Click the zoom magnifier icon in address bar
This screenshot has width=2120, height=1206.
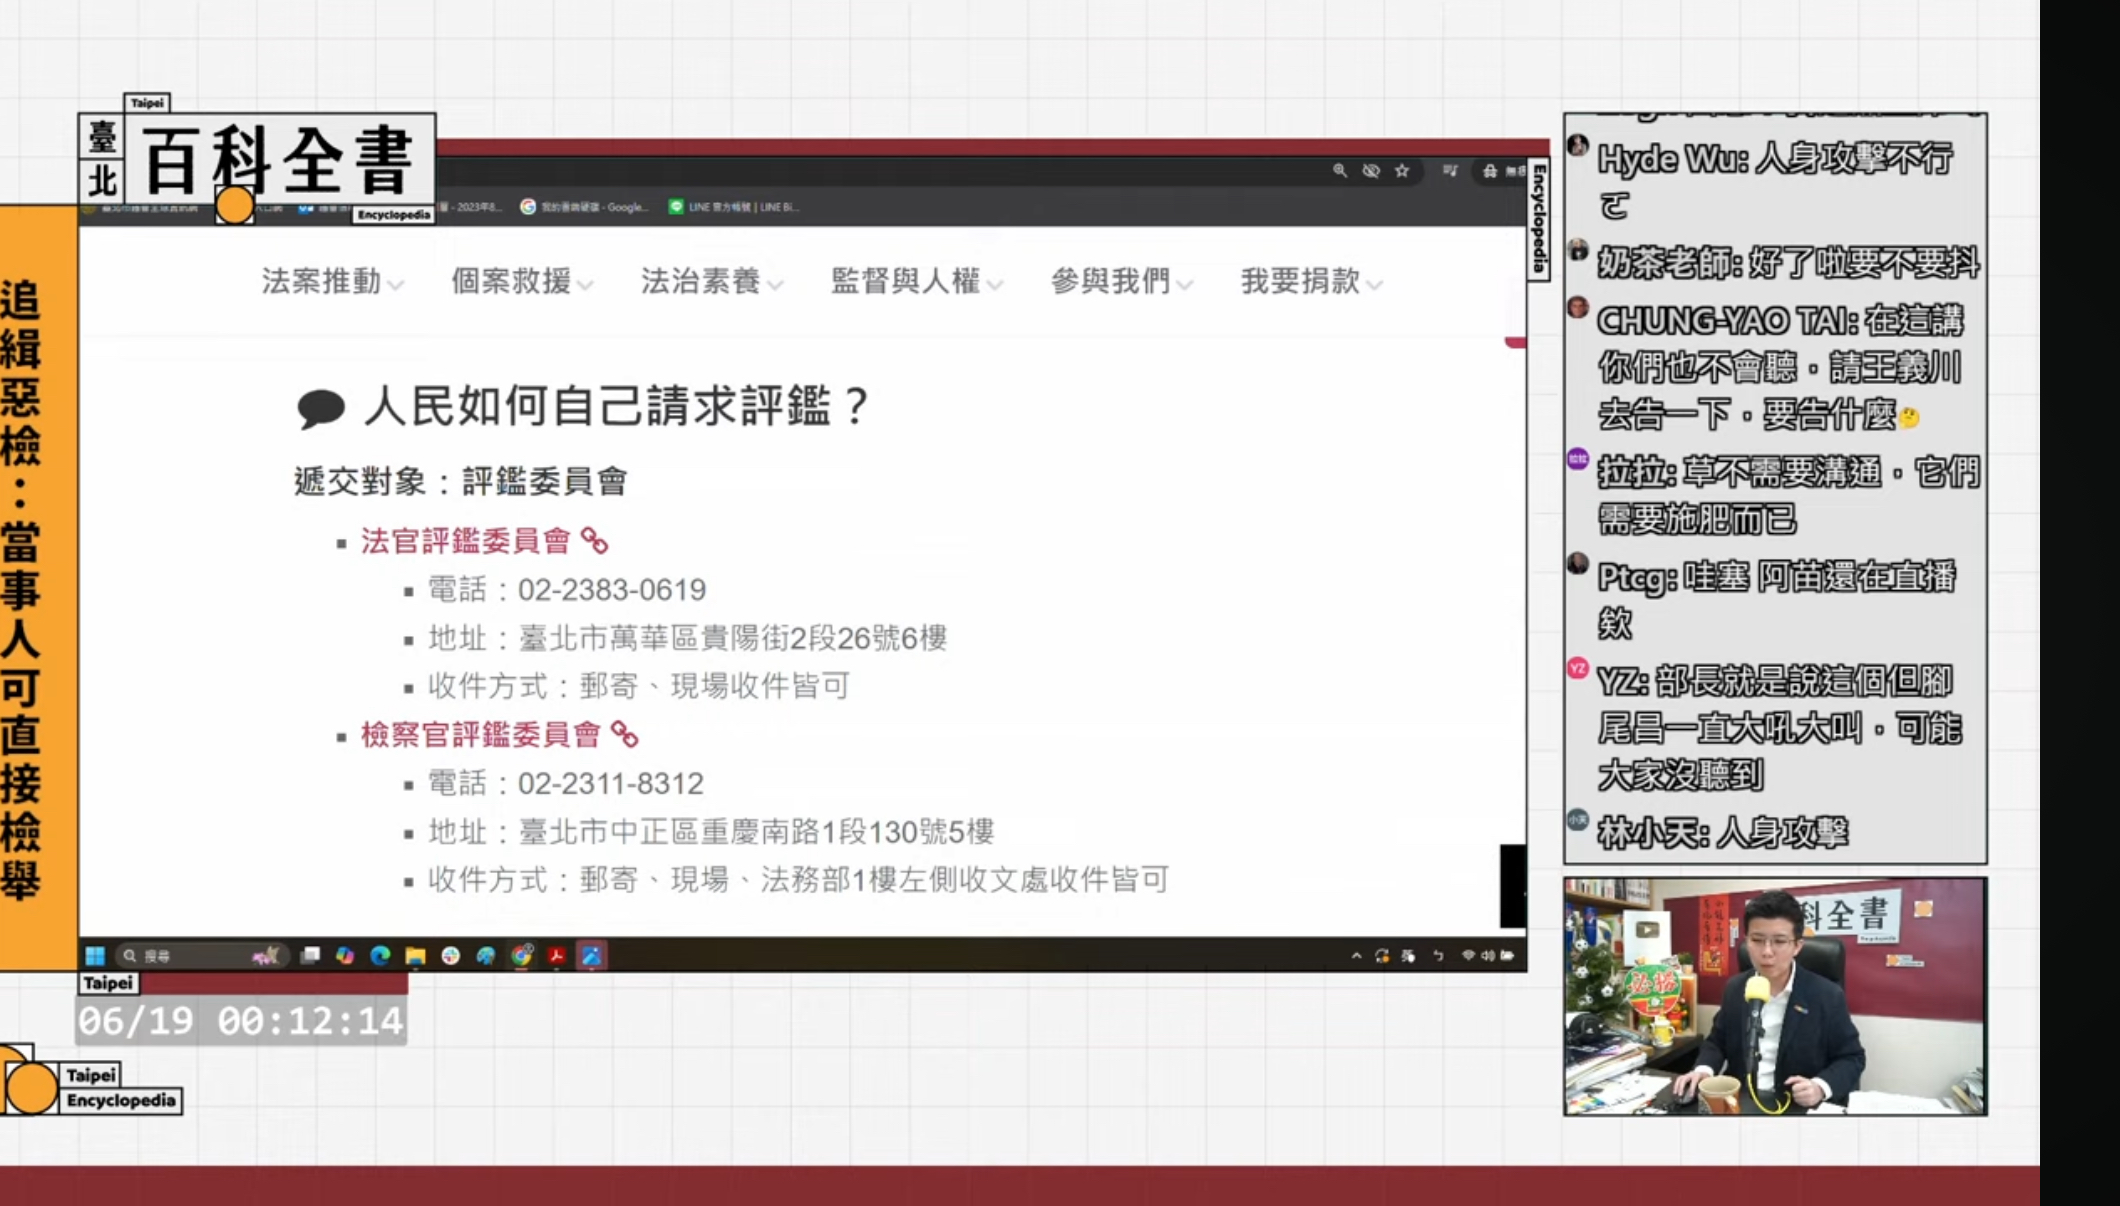click(1340, 171)
